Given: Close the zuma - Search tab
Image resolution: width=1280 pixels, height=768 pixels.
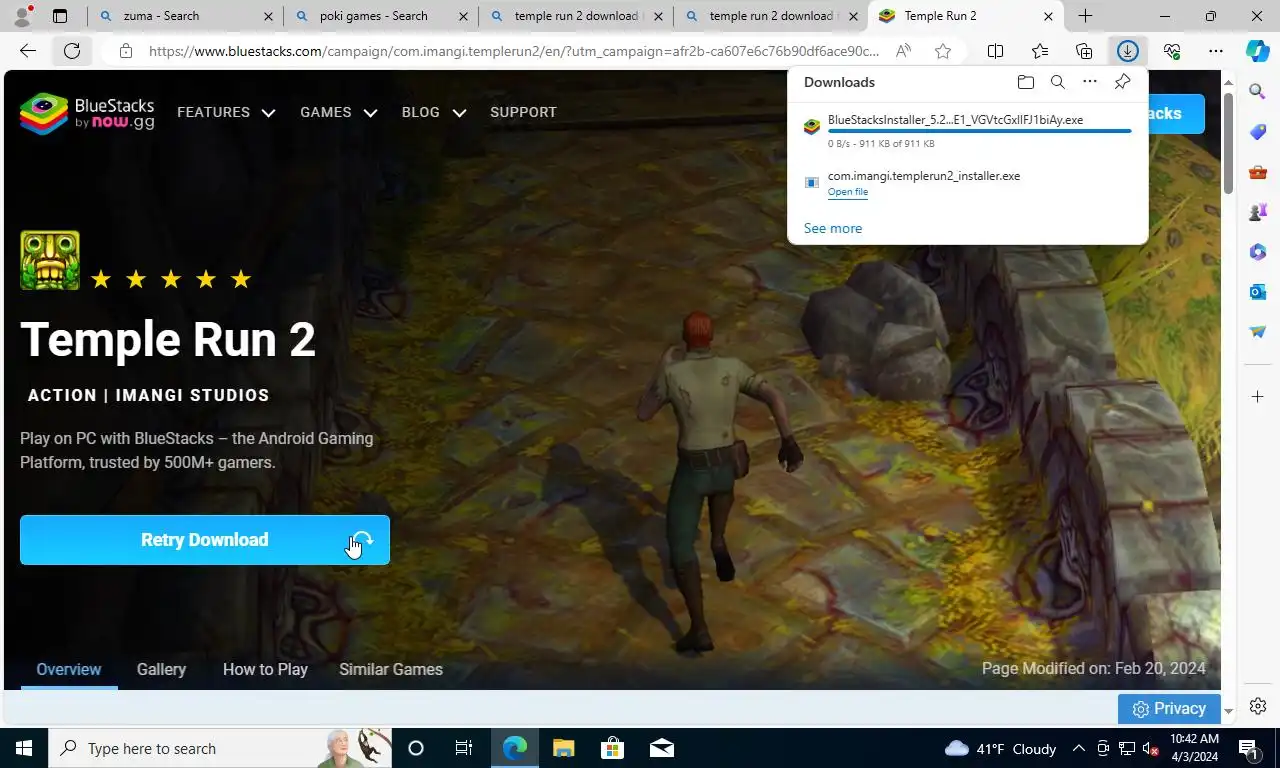Looking at the screenshot, I should coord(267,16).
